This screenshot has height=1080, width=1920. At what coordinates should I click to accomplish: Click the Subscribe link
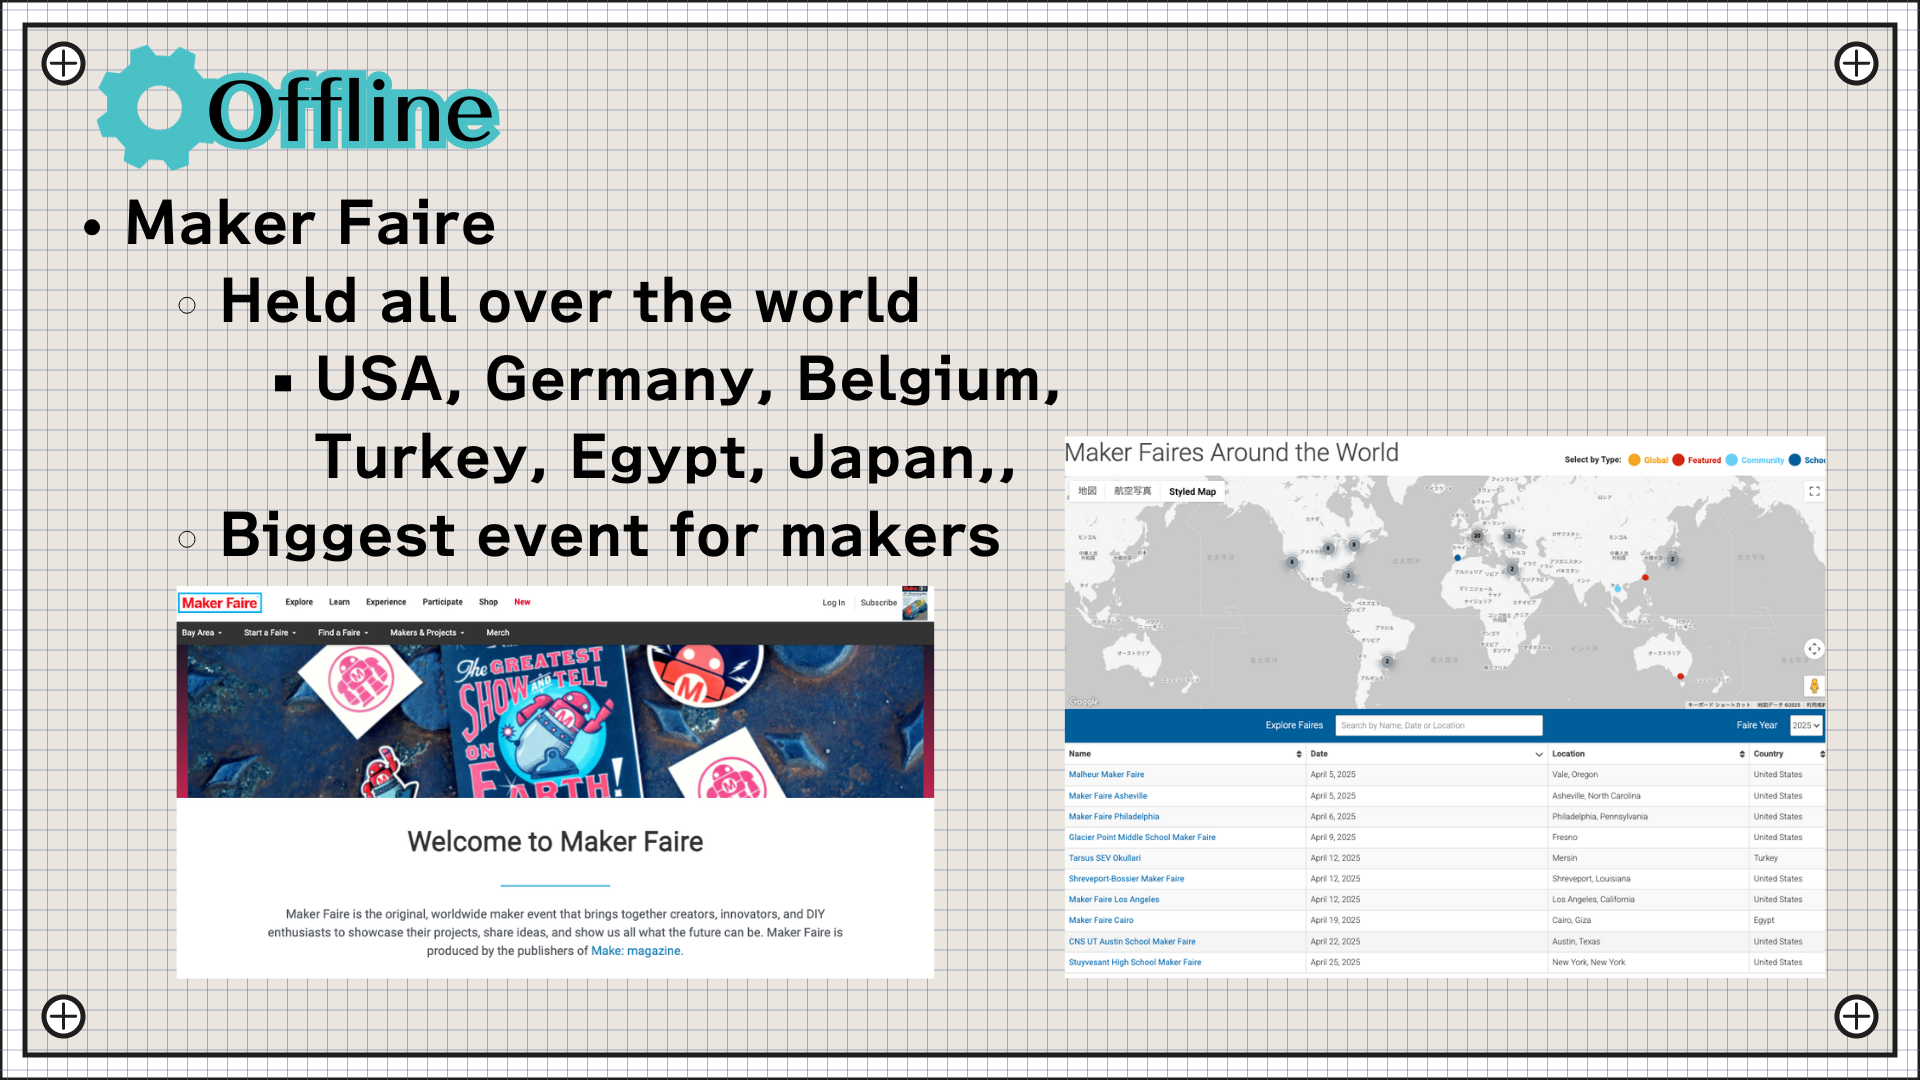pos(878,603)
